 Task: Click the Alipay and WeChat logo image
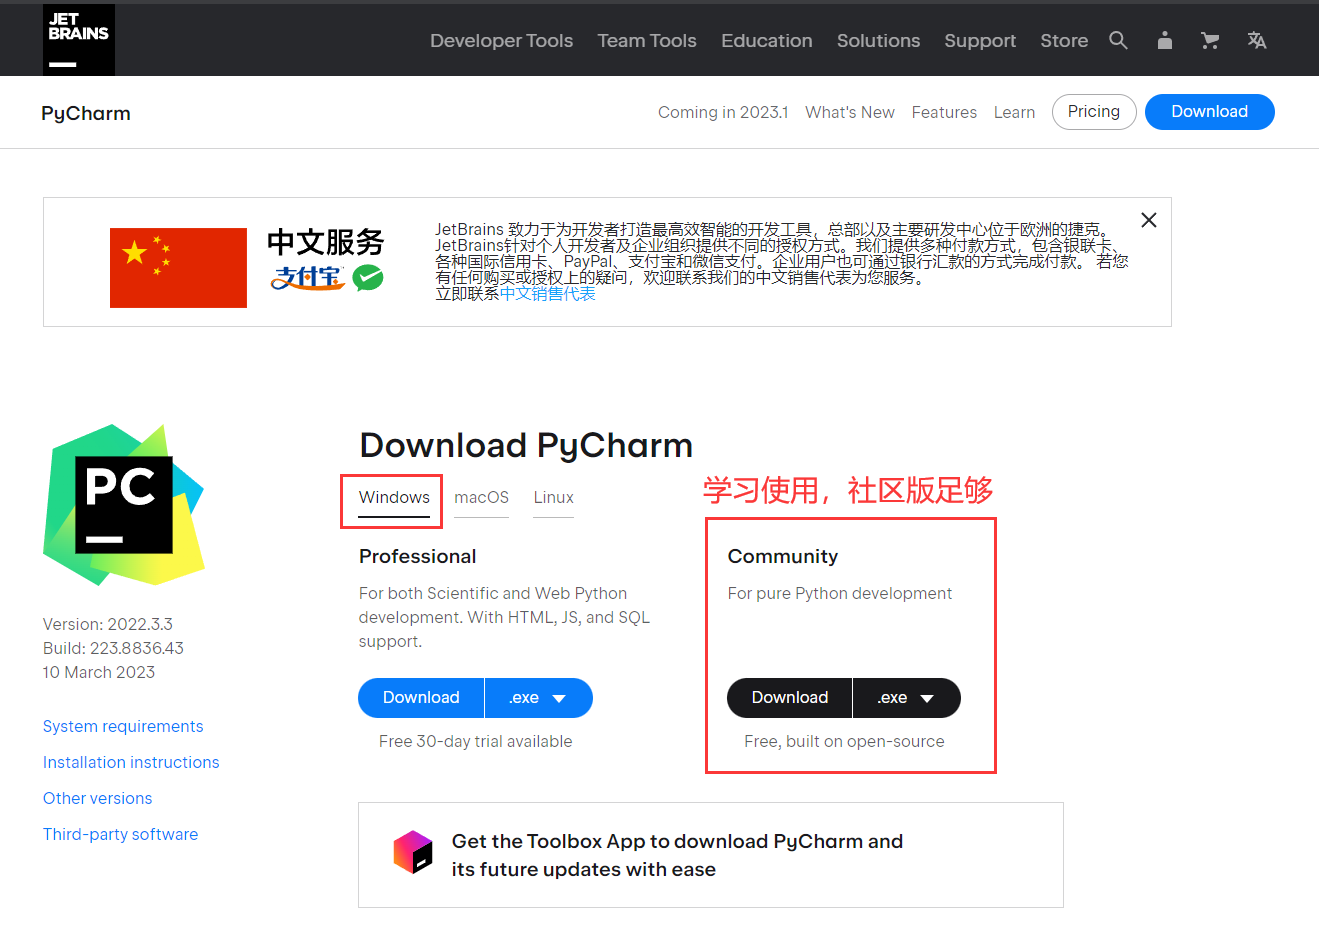point(327,277)
